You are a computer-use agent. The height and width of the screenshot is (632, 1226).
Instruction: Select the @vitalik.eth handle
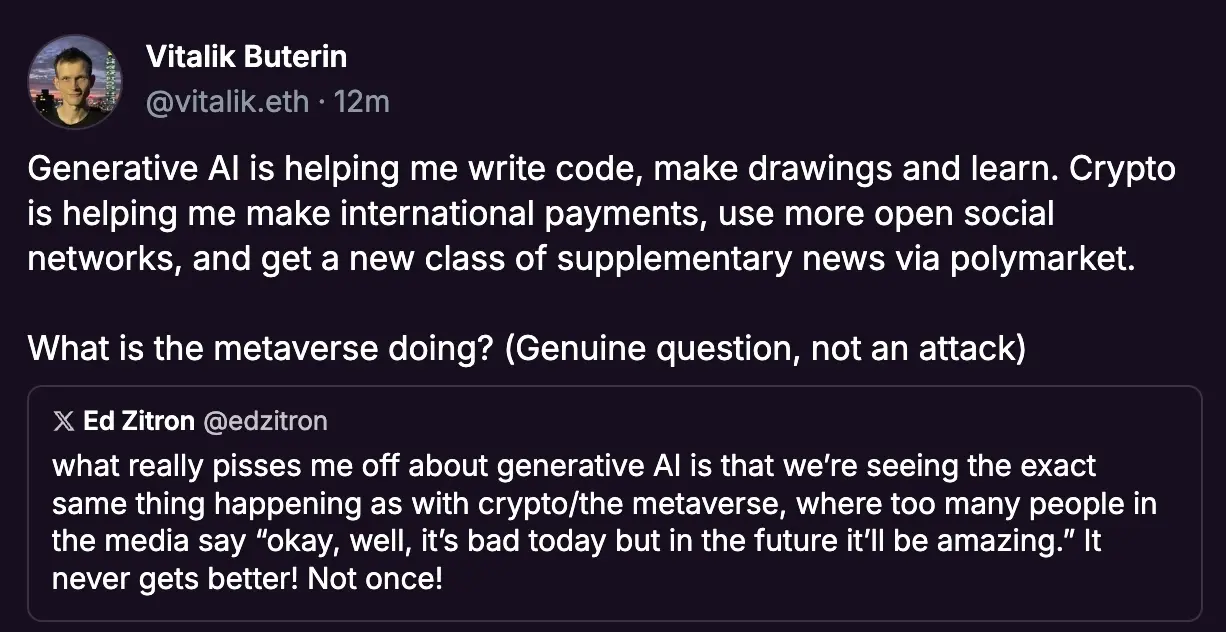(228, 101)
